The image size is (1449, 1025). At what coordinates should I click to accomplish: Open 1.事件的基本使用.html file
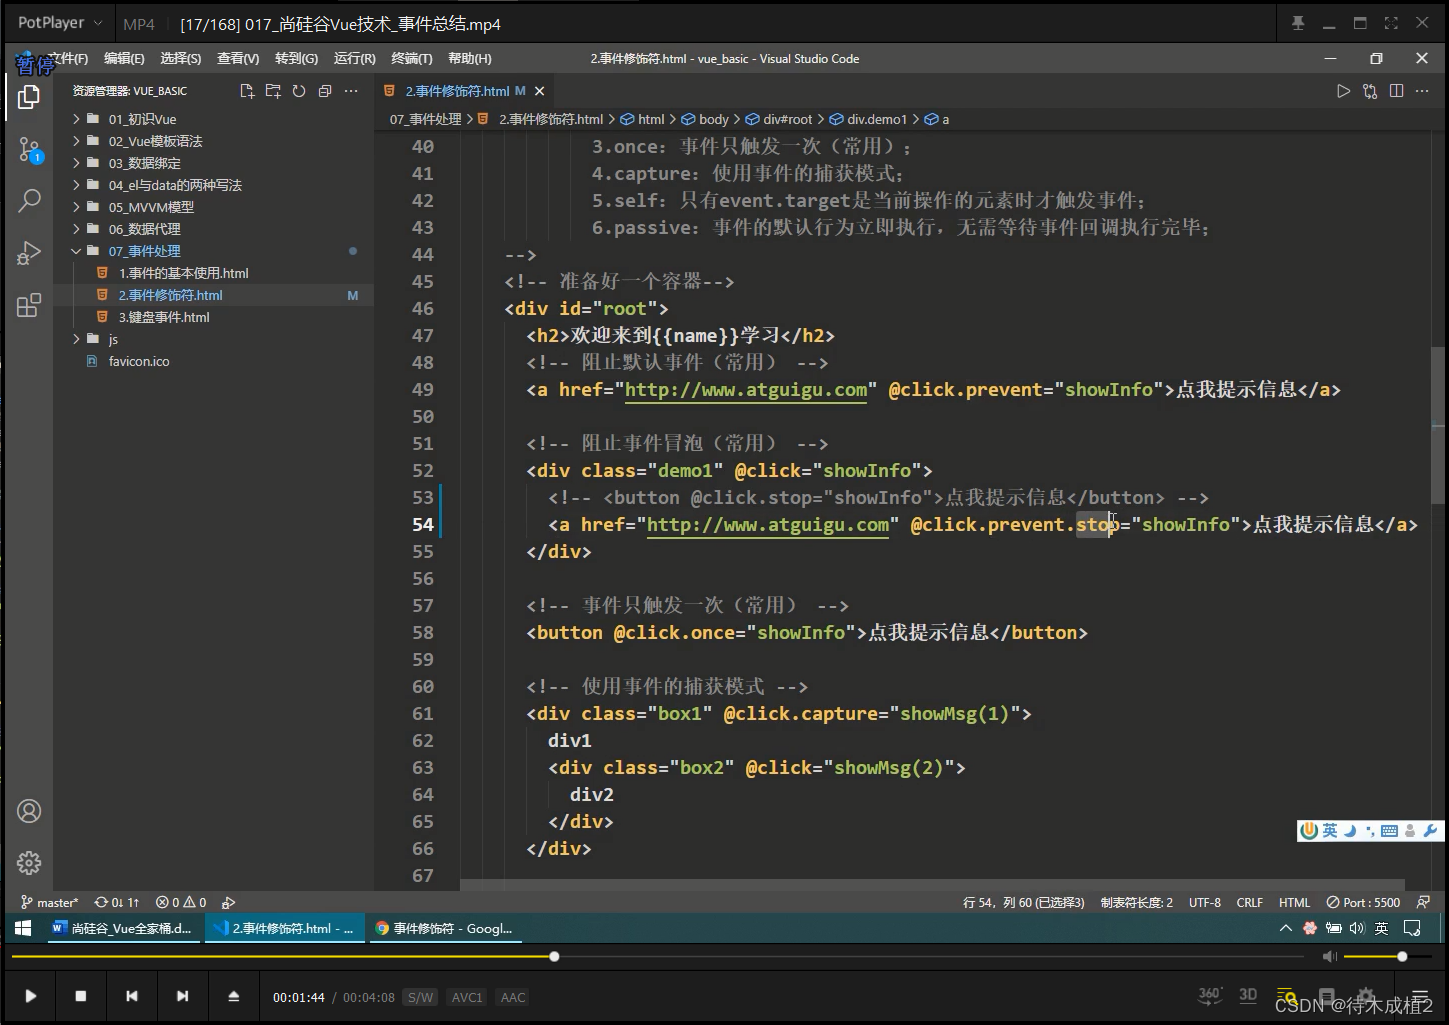point(184,273)
